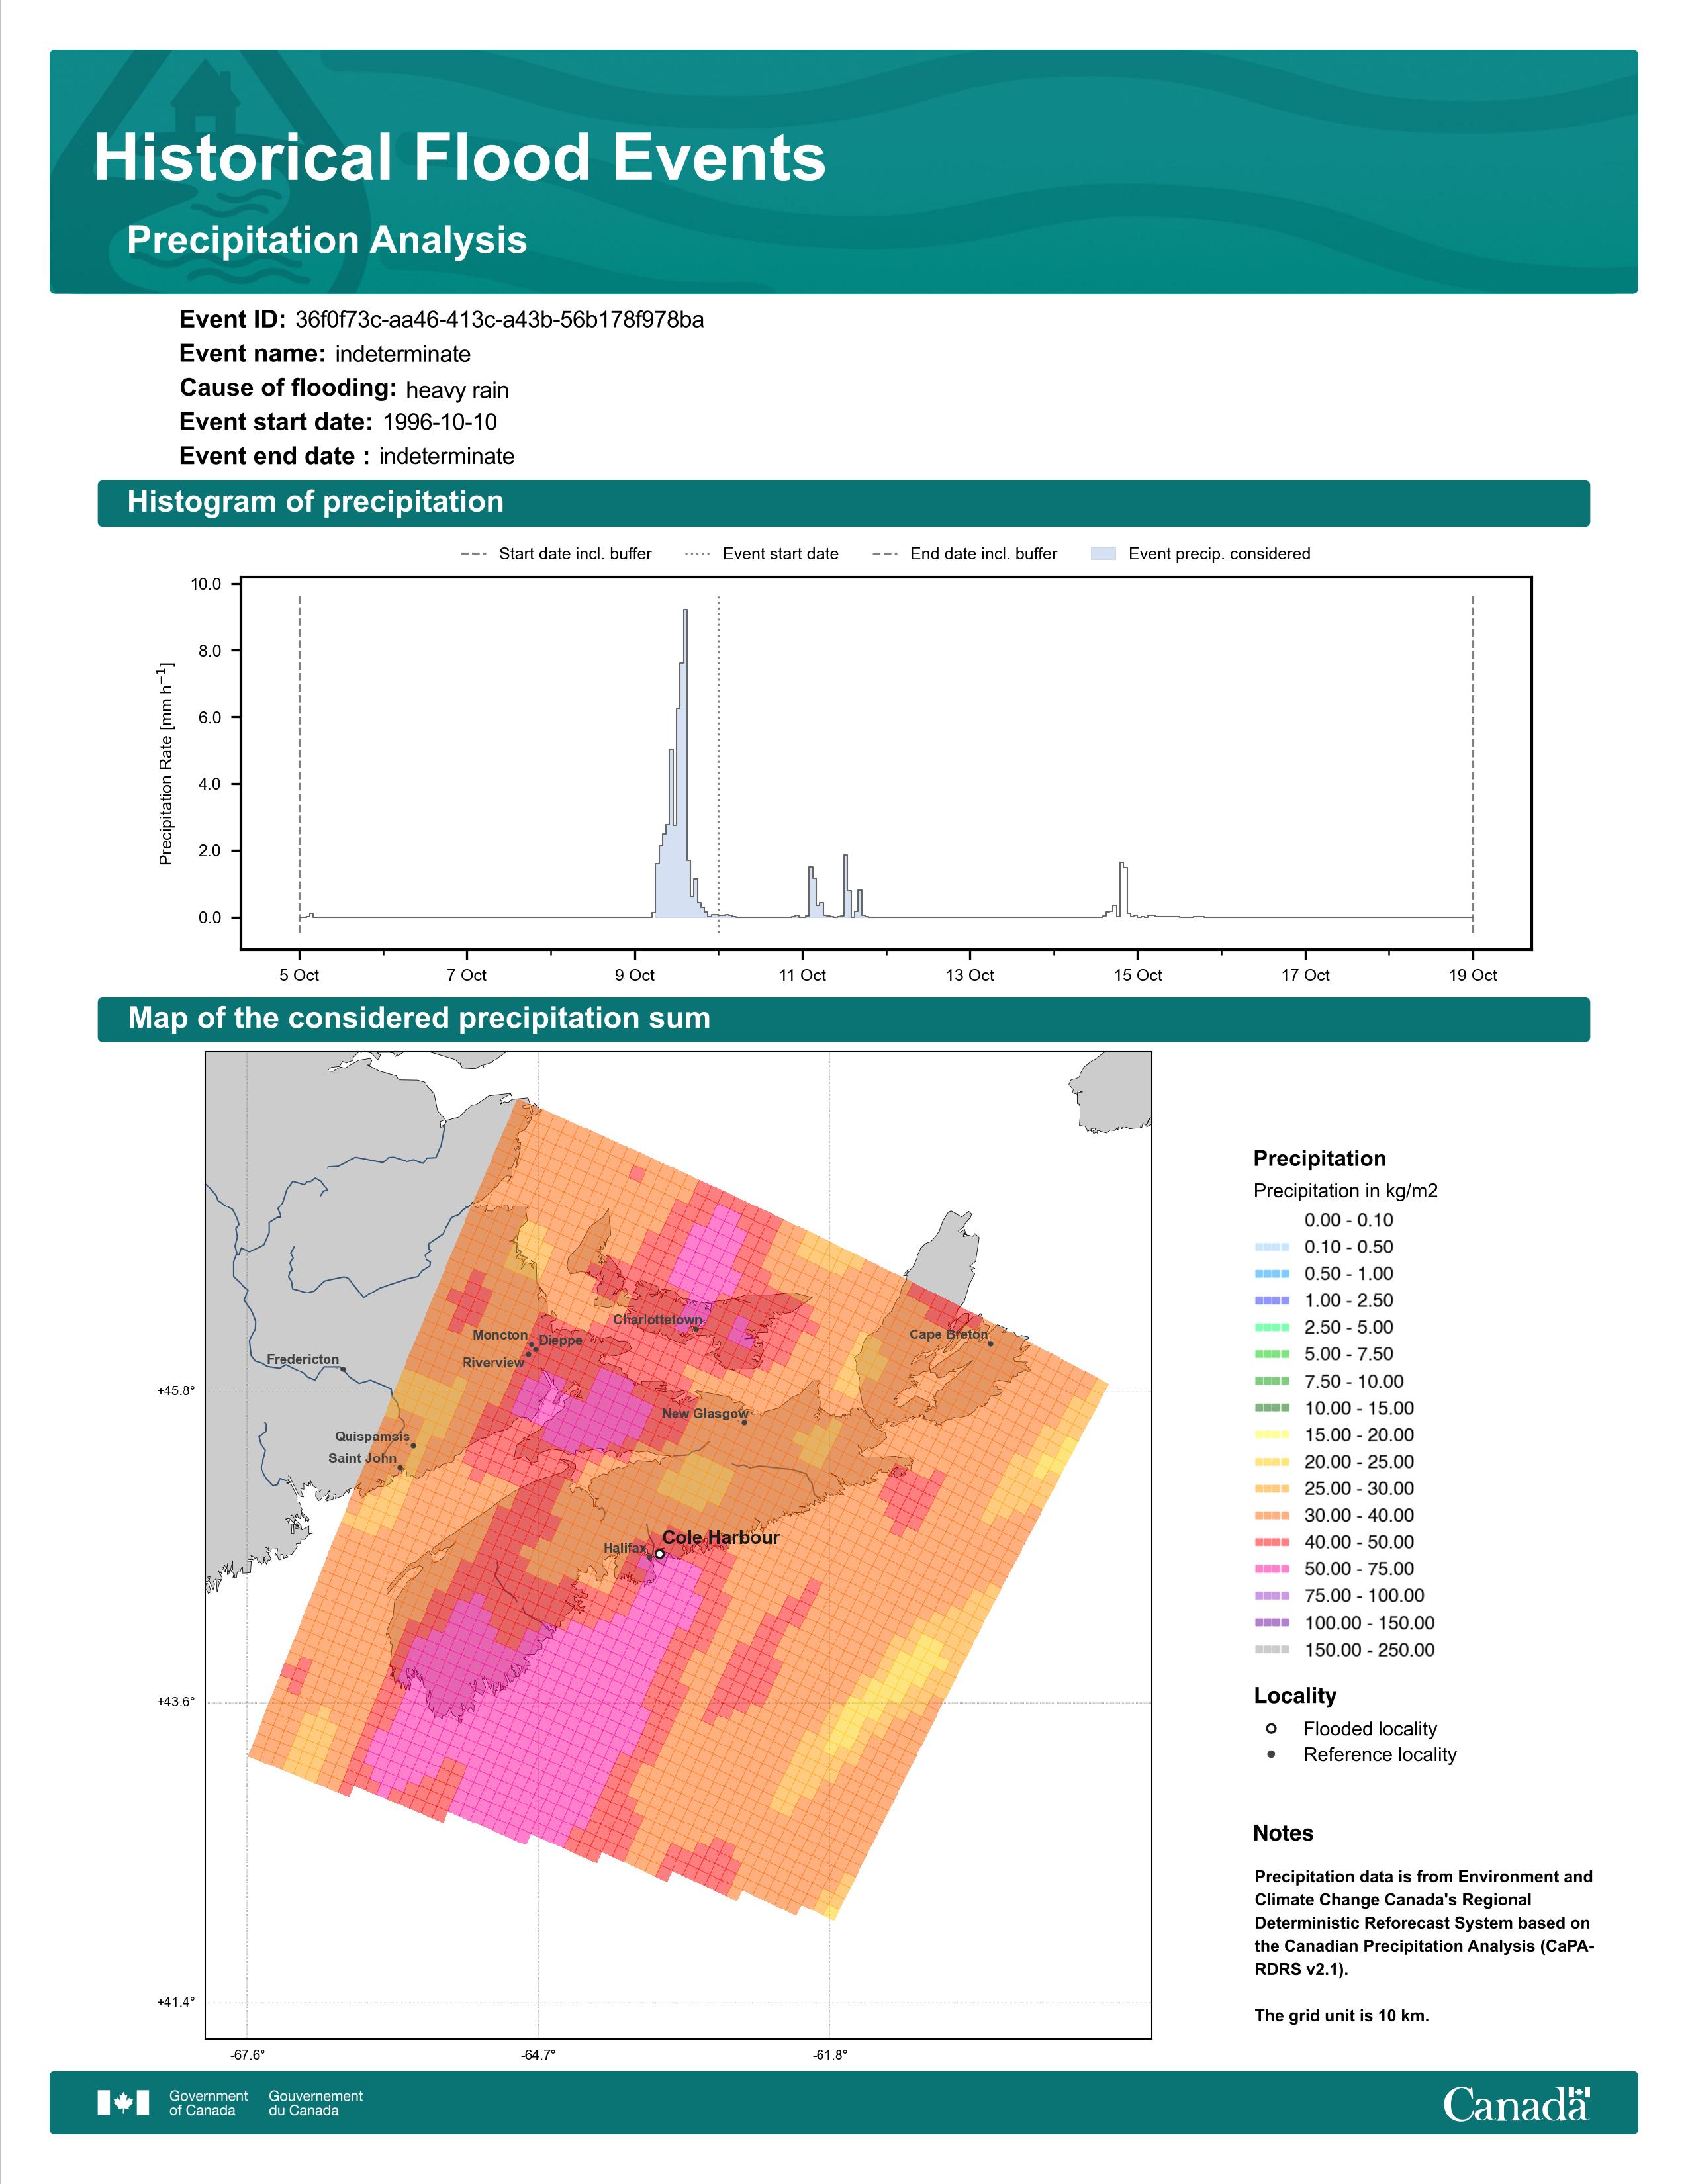Click the 1.00 - 2.50 legend color swatch
Viewport: 1688px width, 2184px height.
(1272, 1301)
